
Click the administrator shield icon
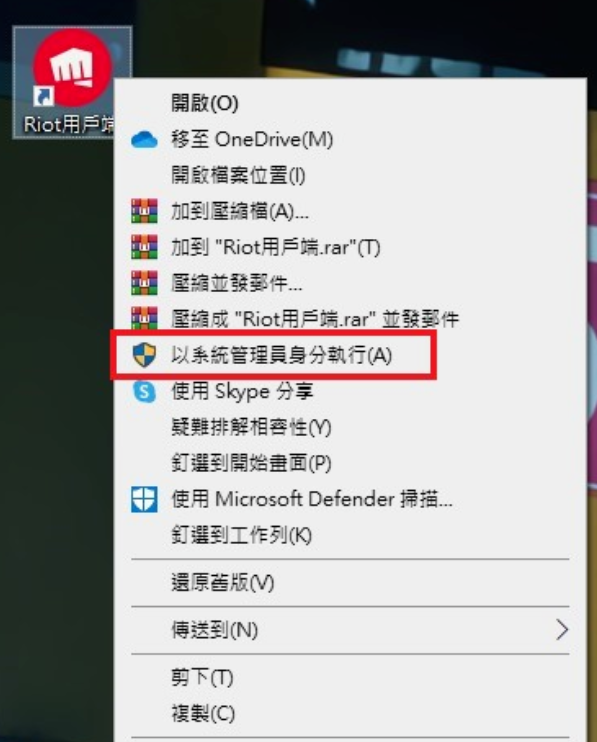point(144,355)
